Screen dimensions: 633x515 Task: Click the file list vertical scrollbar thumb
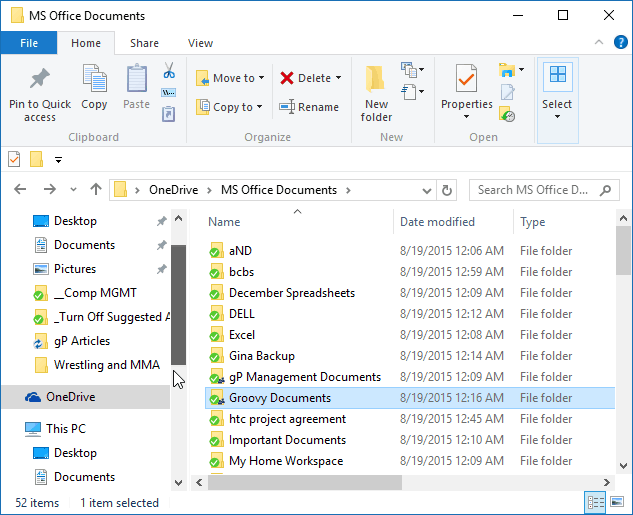coord(623,251)
